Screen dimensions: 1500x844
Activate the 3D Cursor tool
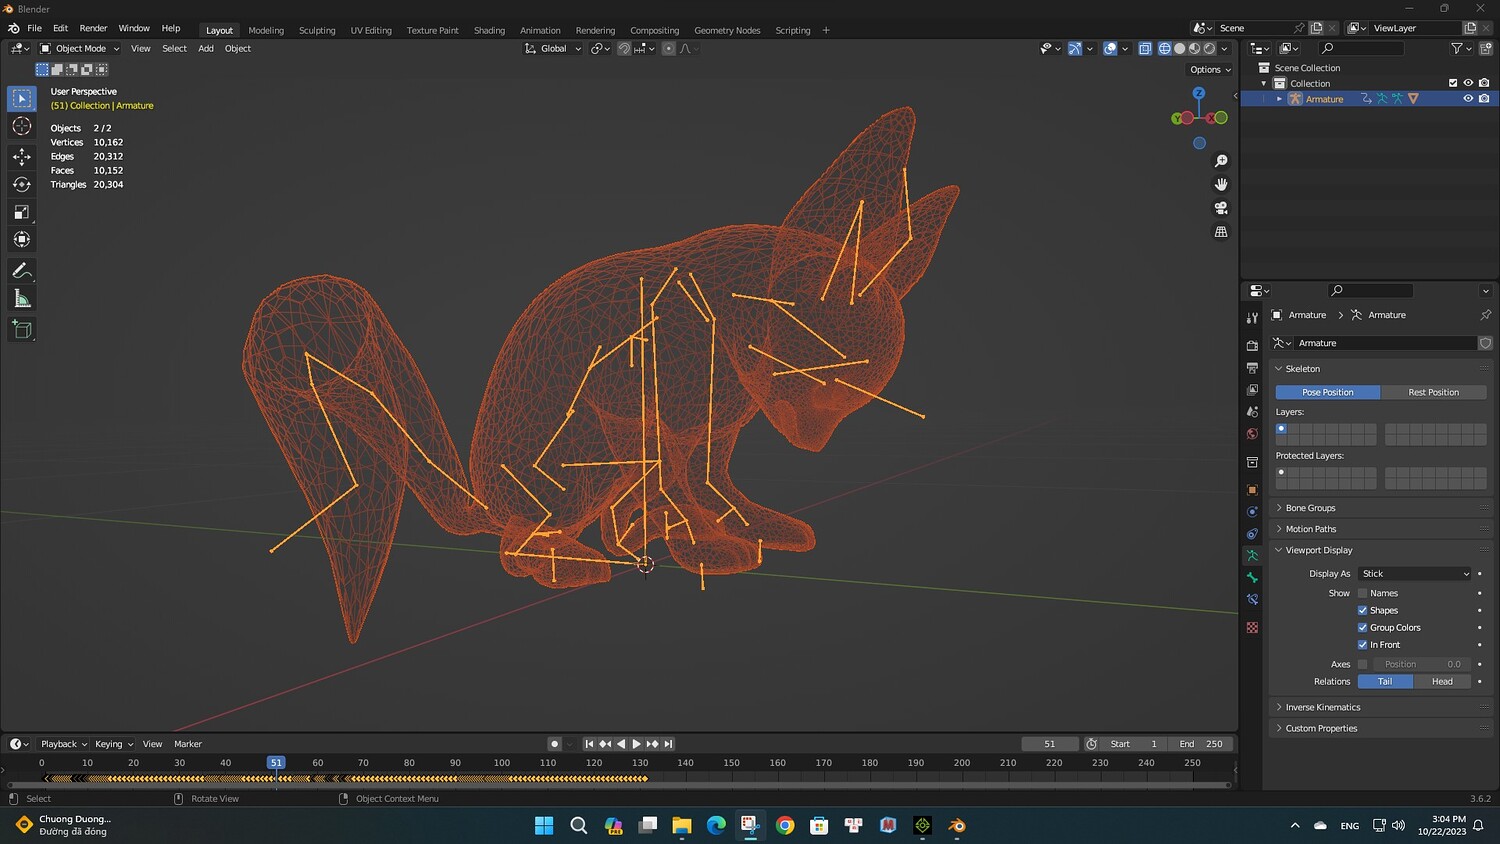22,126
